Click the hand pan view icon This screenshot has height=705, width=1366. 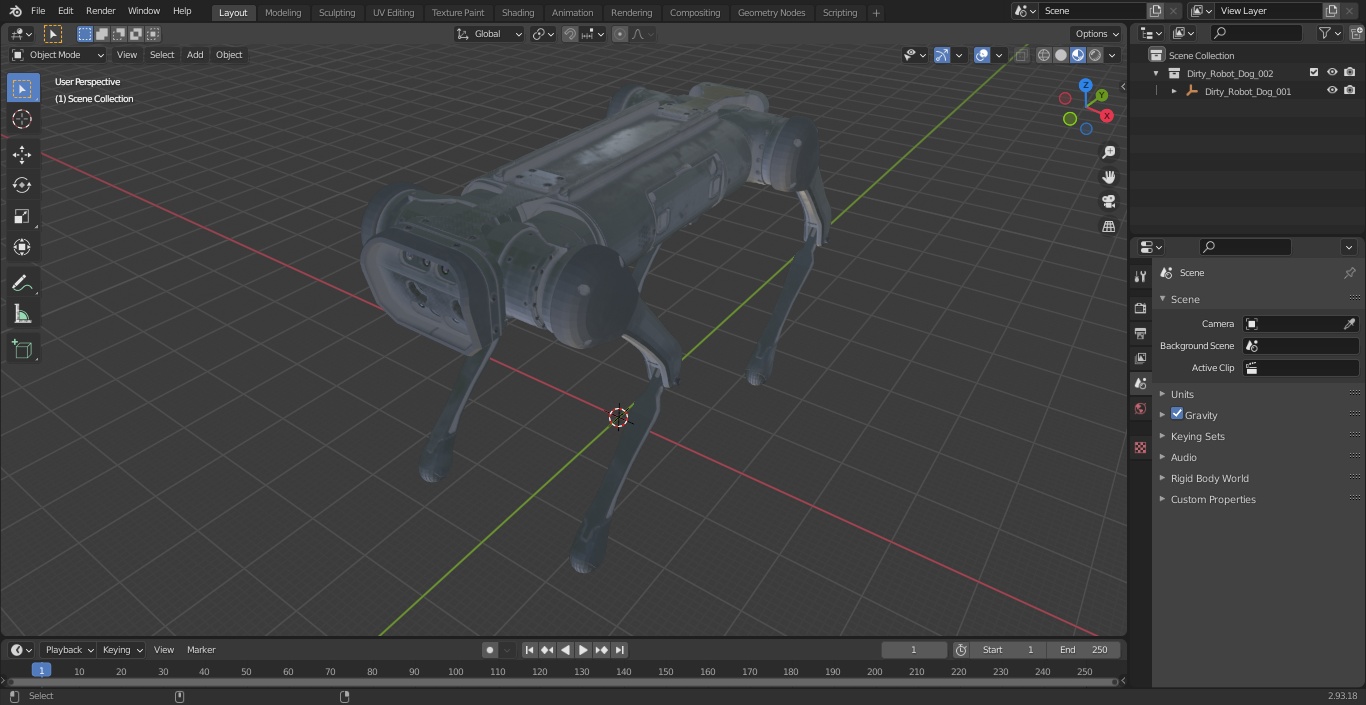click(1108, 177)
